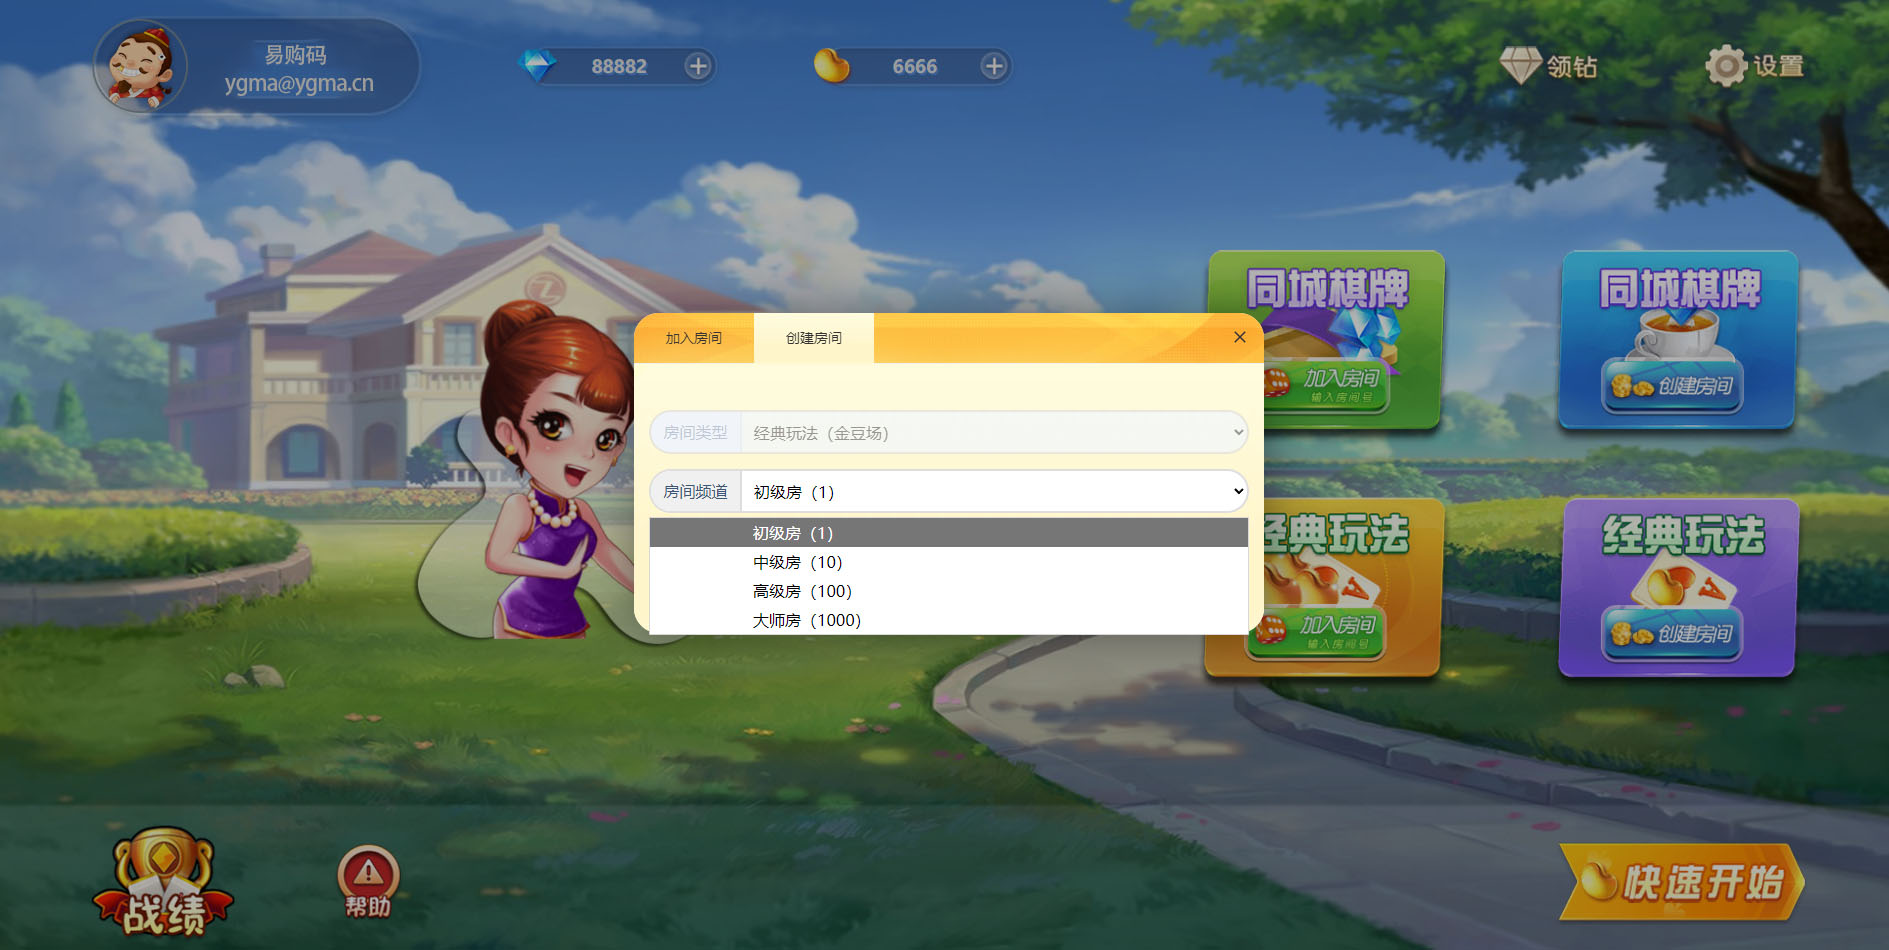Expand the 房间类型 dropdown

993,433
